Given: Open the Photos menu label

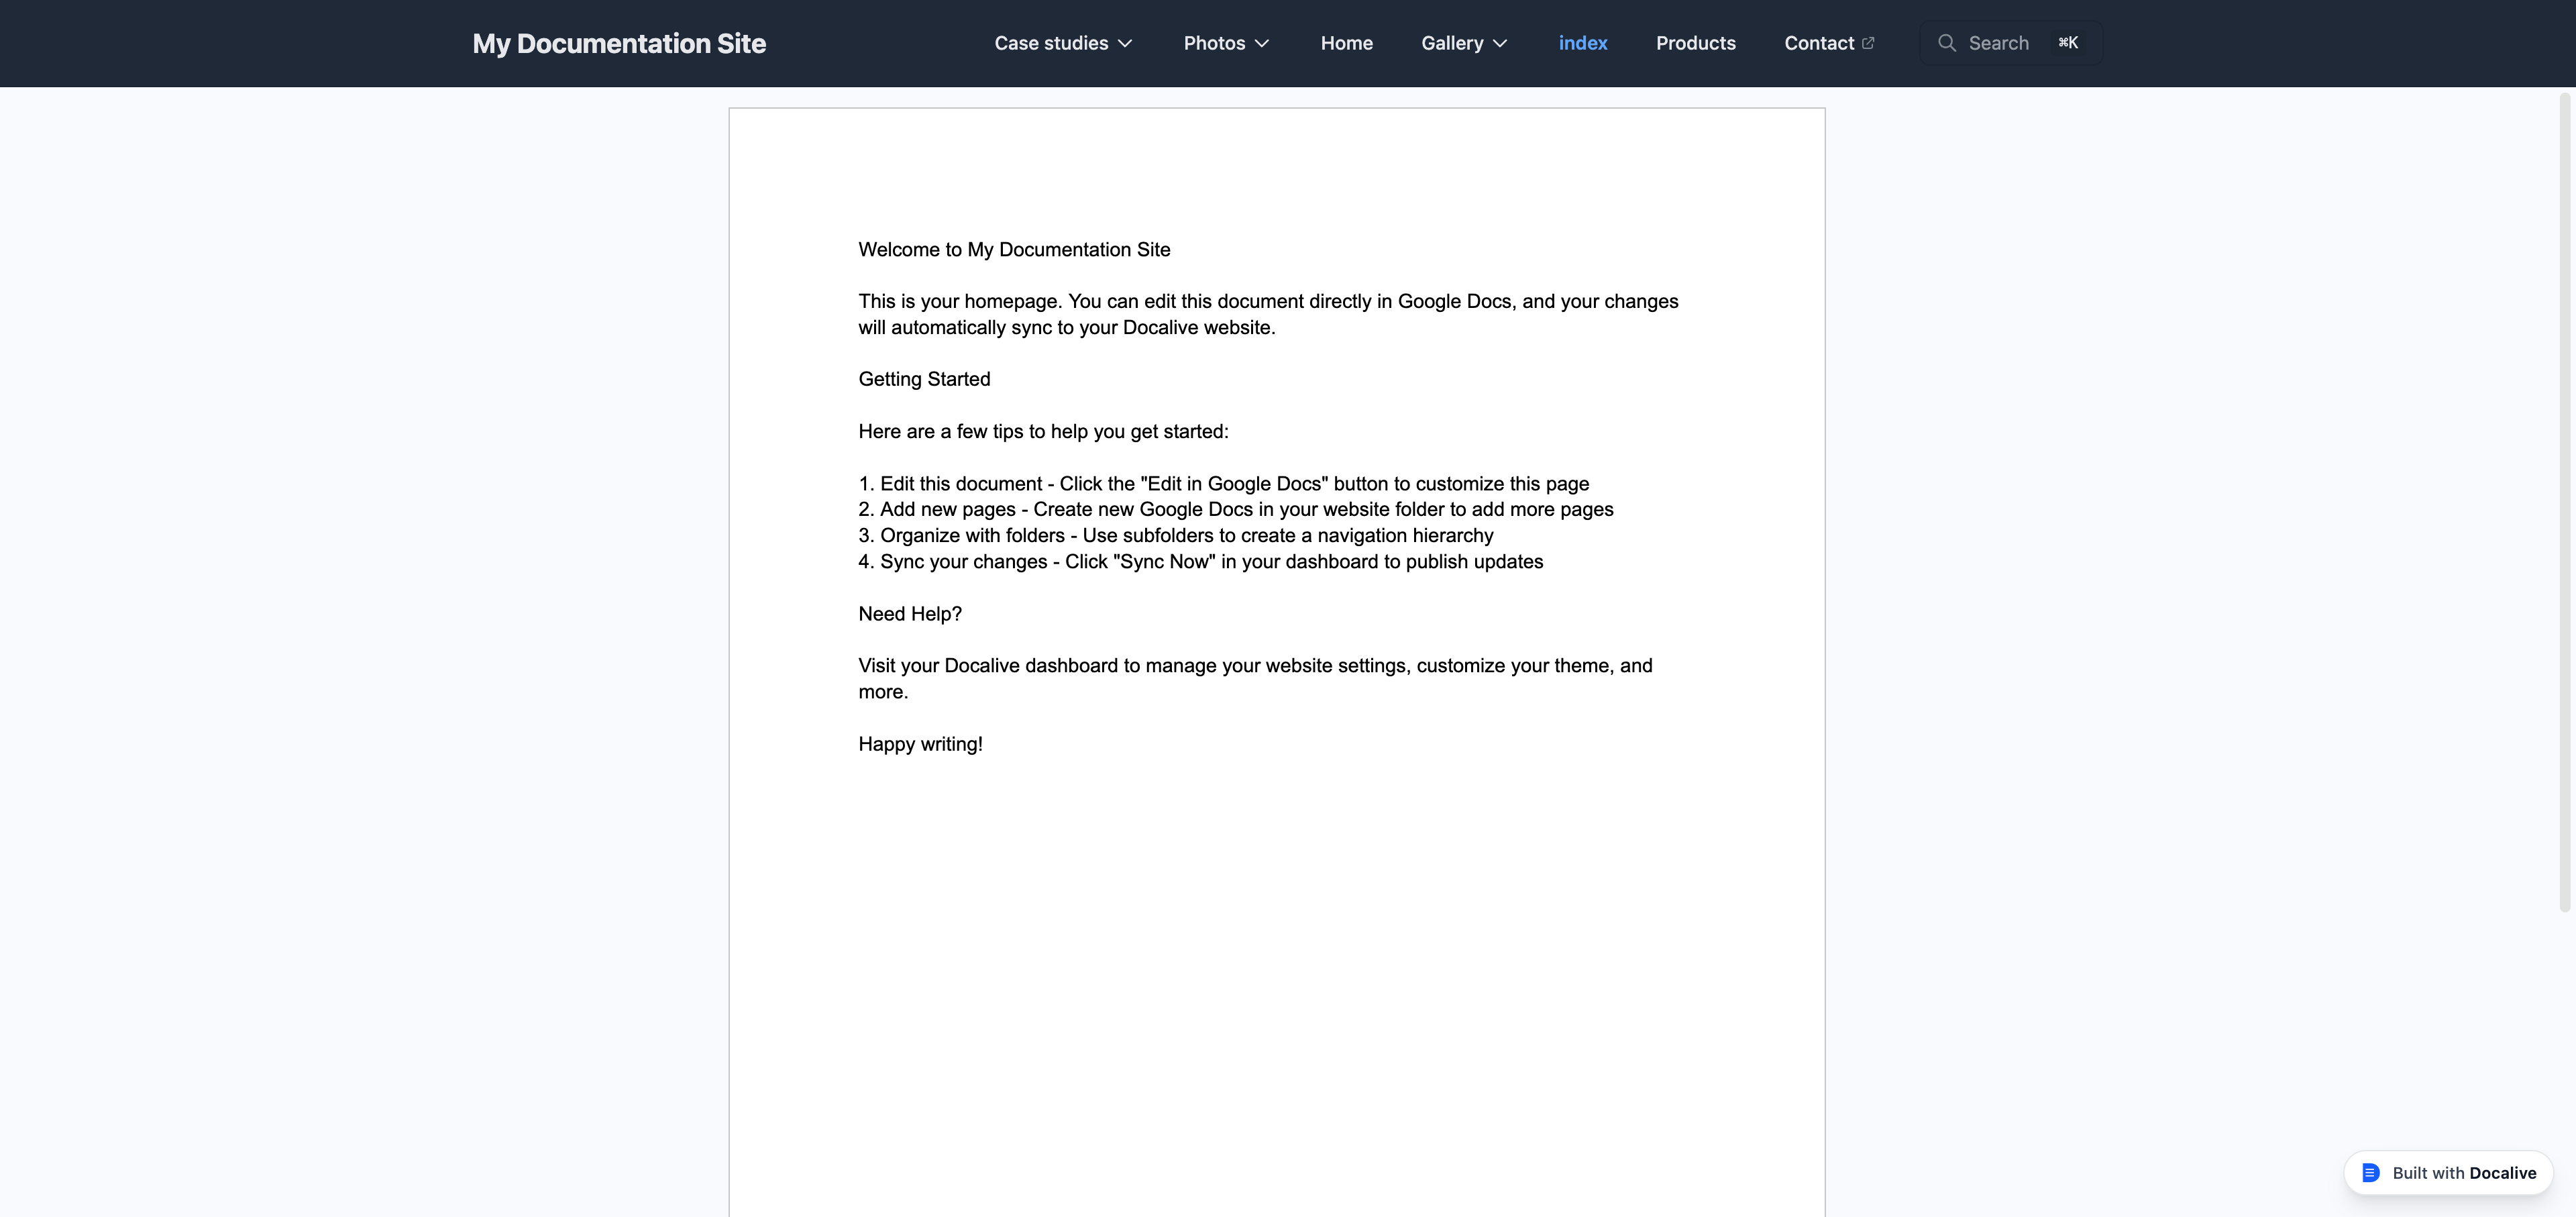Looking at the screenshot, I should 1214,43.
